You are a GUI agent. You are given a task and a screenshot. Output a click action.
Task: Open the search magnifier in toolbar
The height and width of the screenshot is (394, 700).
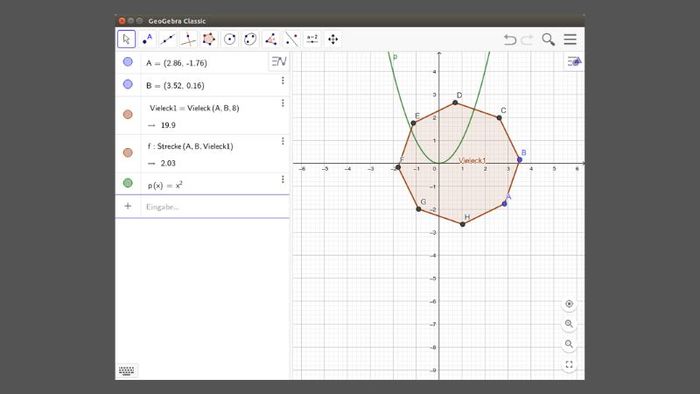coord(548,39)
